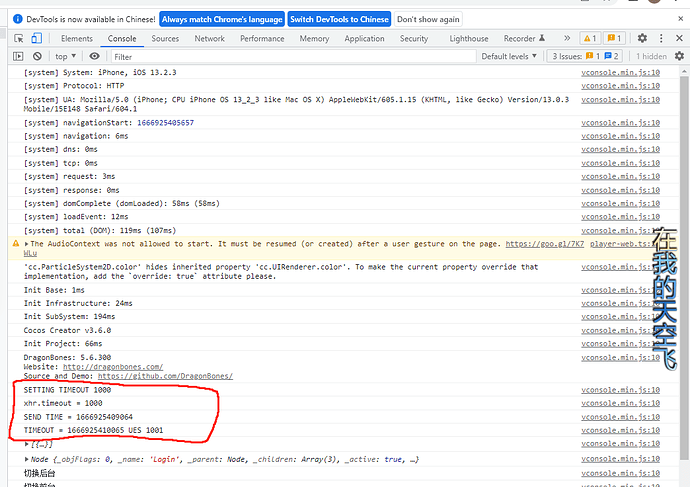Screen dimensions: 690x487
Task: Open the top context dropdown
Action: (x=66, y=56)
